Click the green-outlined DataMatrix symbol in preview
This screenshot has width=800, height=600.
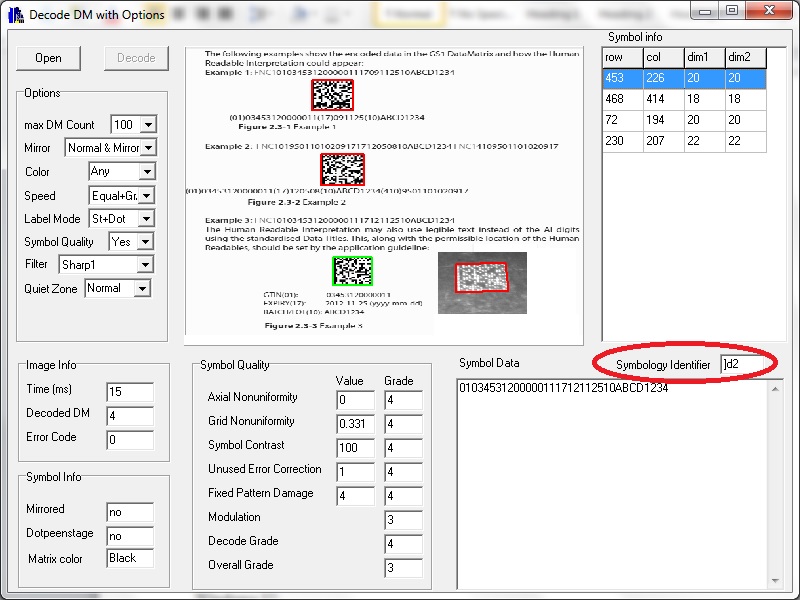(x=353, y=271)
